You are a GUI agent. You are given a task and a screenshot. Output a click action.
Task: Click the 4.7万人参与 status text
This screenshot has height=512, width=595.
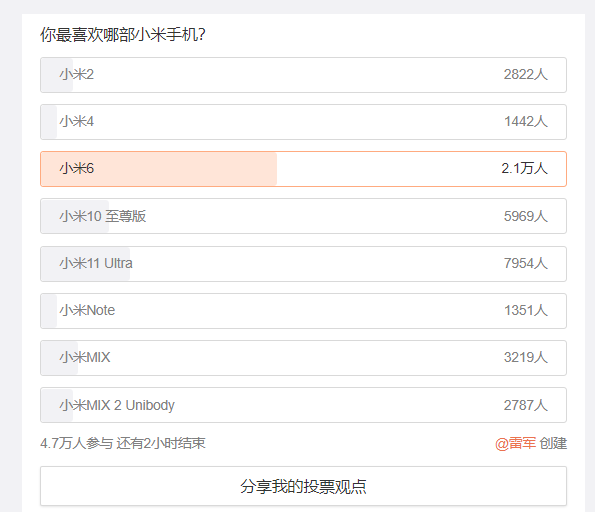(77, 443)
